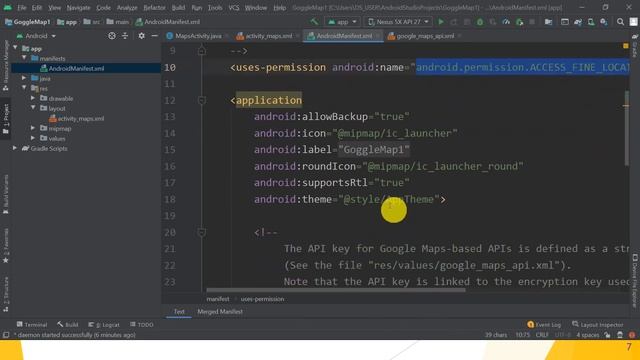Expand the mipmap folder arrow

(33, 128)
